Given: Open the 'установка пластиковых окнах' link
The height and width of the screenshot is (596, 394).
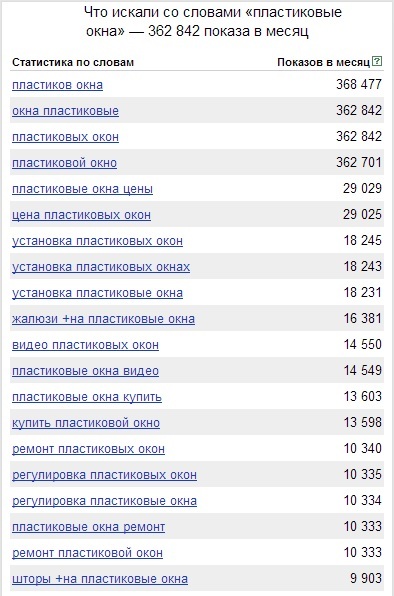Looking at the screenshot, I should pyautogui.click(x=101, y=267).
